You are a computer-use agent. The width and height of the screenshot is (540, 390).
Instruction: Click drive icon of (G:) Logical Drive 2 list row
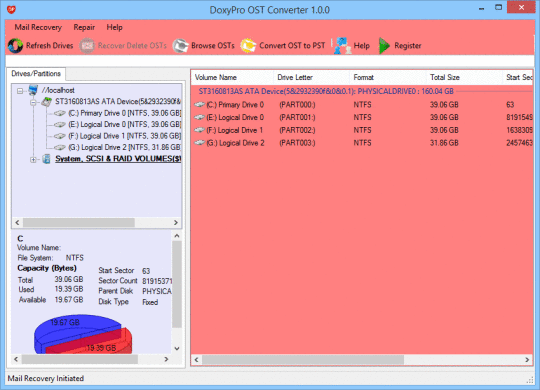(x=199, y=143)
